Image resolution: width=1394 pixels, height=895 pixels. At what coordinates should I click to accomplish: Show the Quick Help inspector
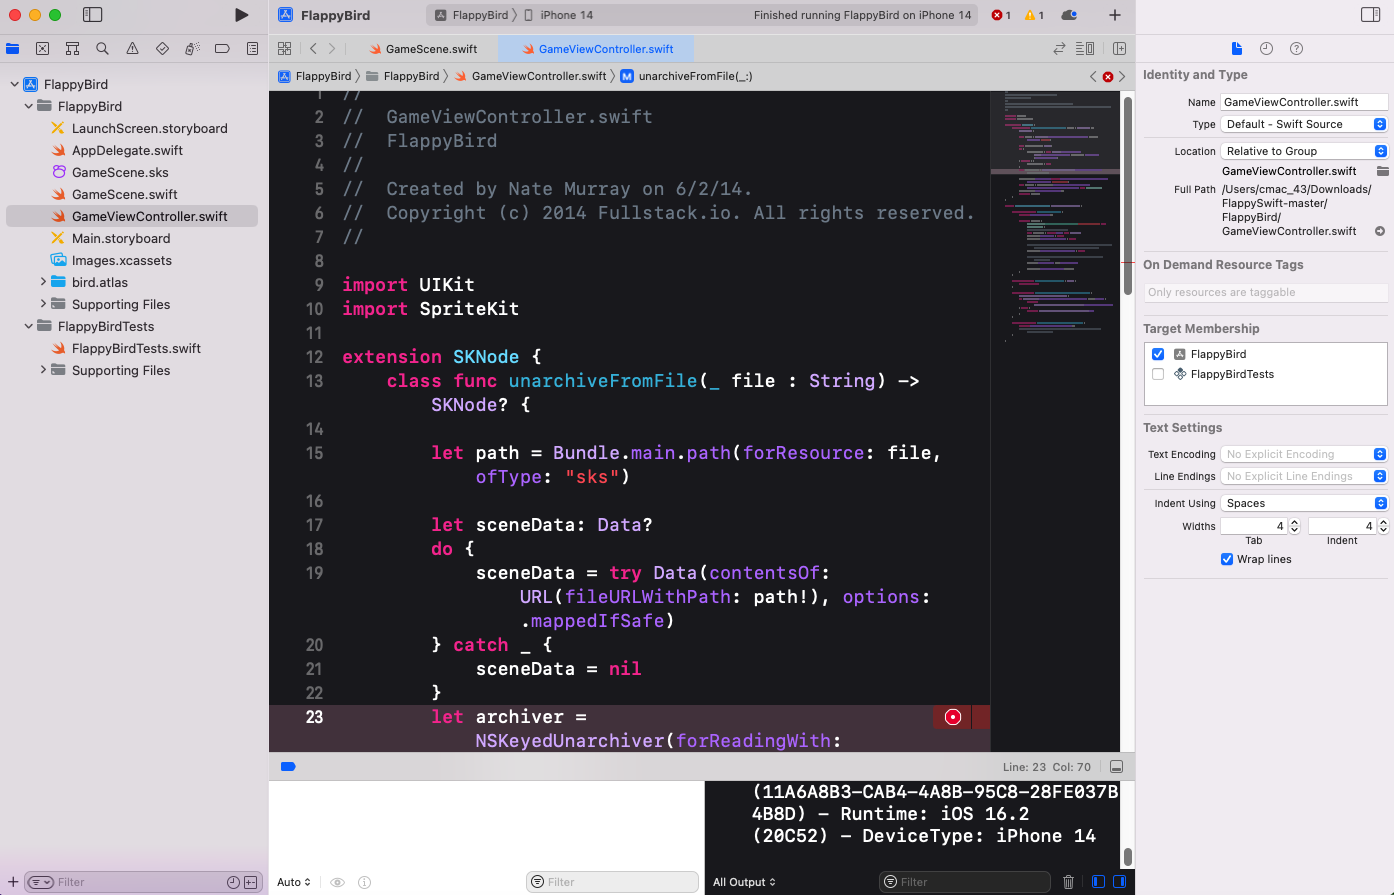click(1296, 48)
